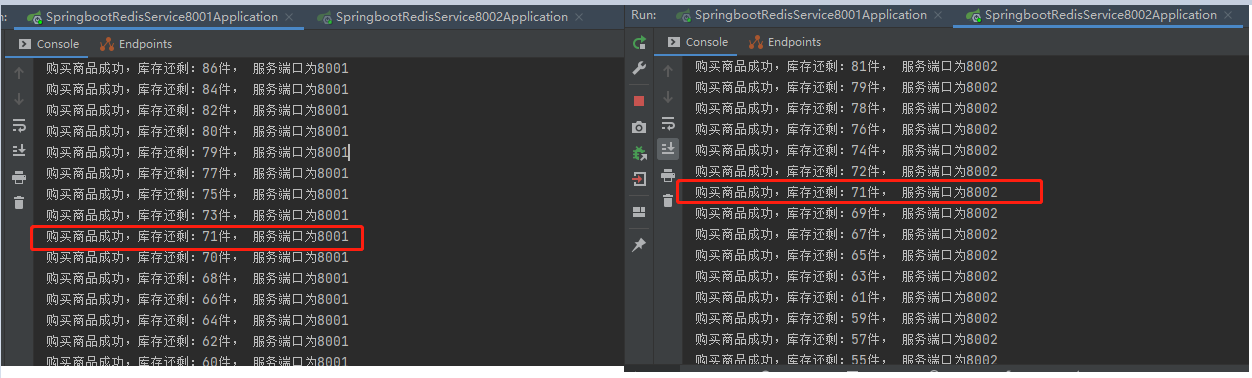Click the 库存还剩: 59件 line on port 8002
Viewport: 1252px width, 378px height.
846,318
